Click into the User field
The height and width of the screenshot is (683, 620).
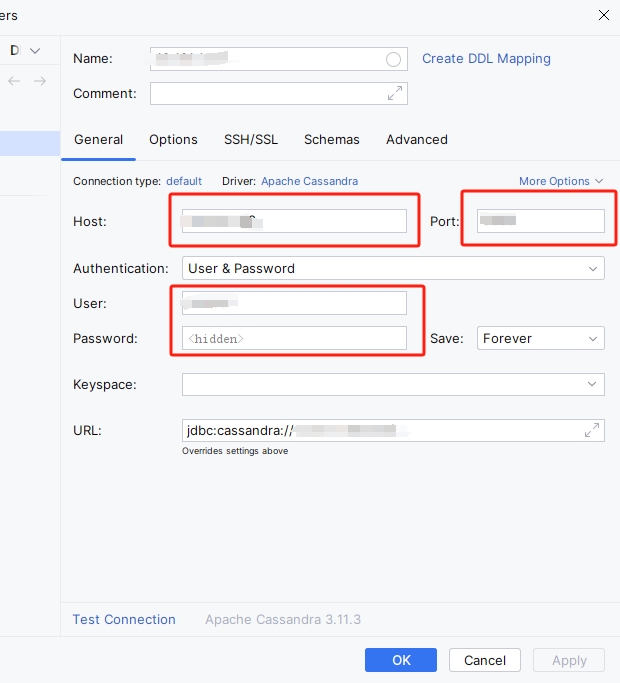pyautogui.click(x=294, y=303)
